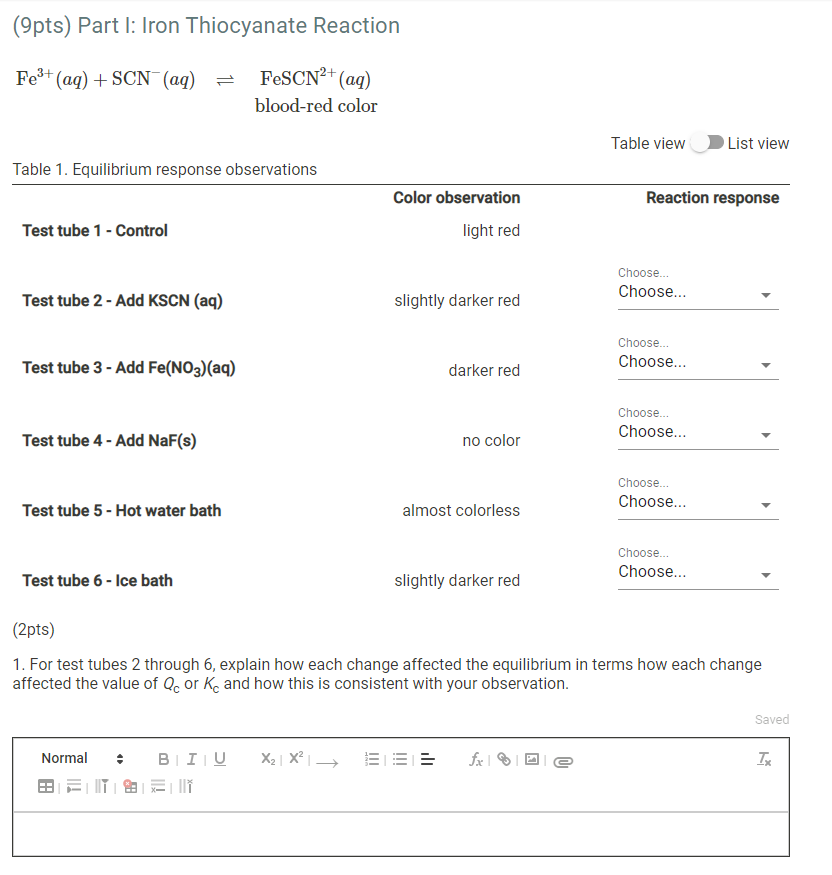Toggle underline formatting in the editor
832x875 pixels.
point(220,759)
